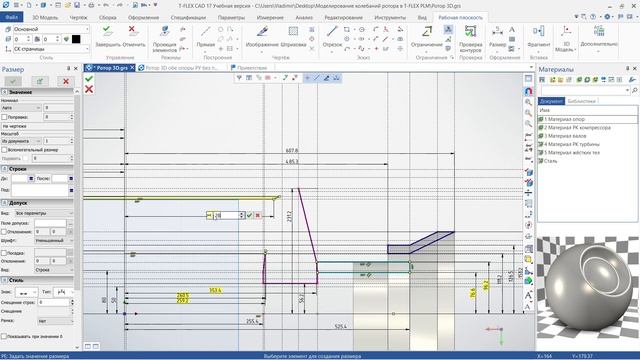640x360 pixels.
Task: Click the help icon in title area
Action: (593, 17)
